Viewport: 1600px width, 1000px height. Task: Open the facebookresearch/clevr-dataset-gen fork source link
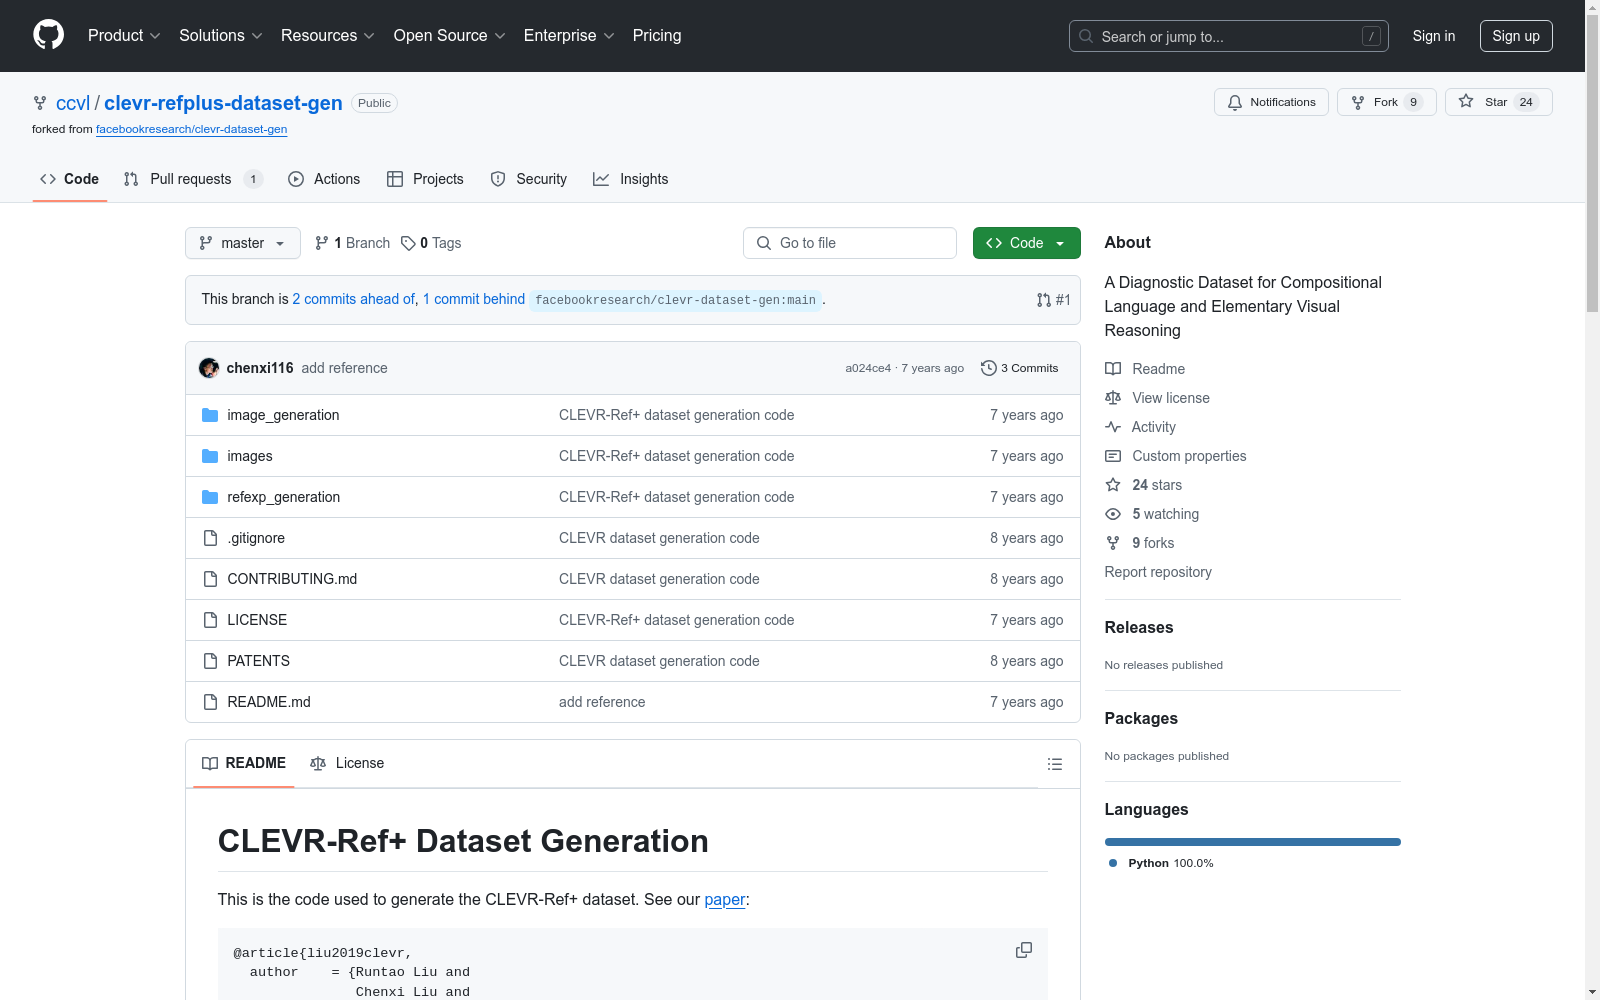coord(192,129)
